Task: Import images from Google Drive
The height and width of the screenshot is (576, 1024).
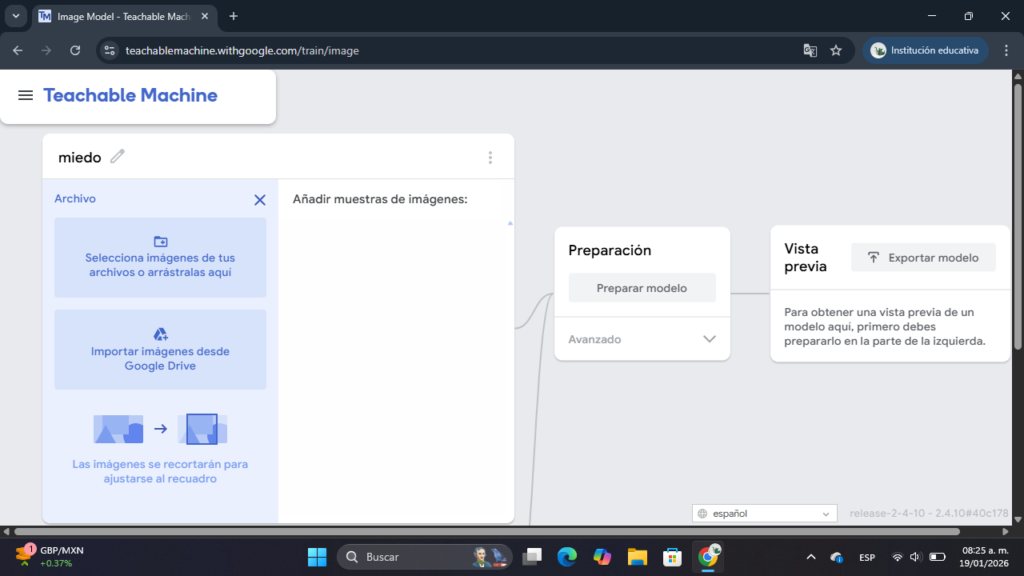Action: pos(160,349)
